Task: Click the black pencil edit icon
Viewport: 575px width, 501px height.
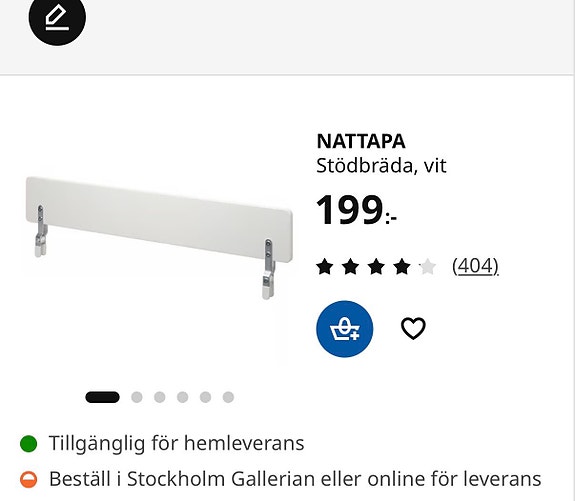Action: (x=57, y=17)
